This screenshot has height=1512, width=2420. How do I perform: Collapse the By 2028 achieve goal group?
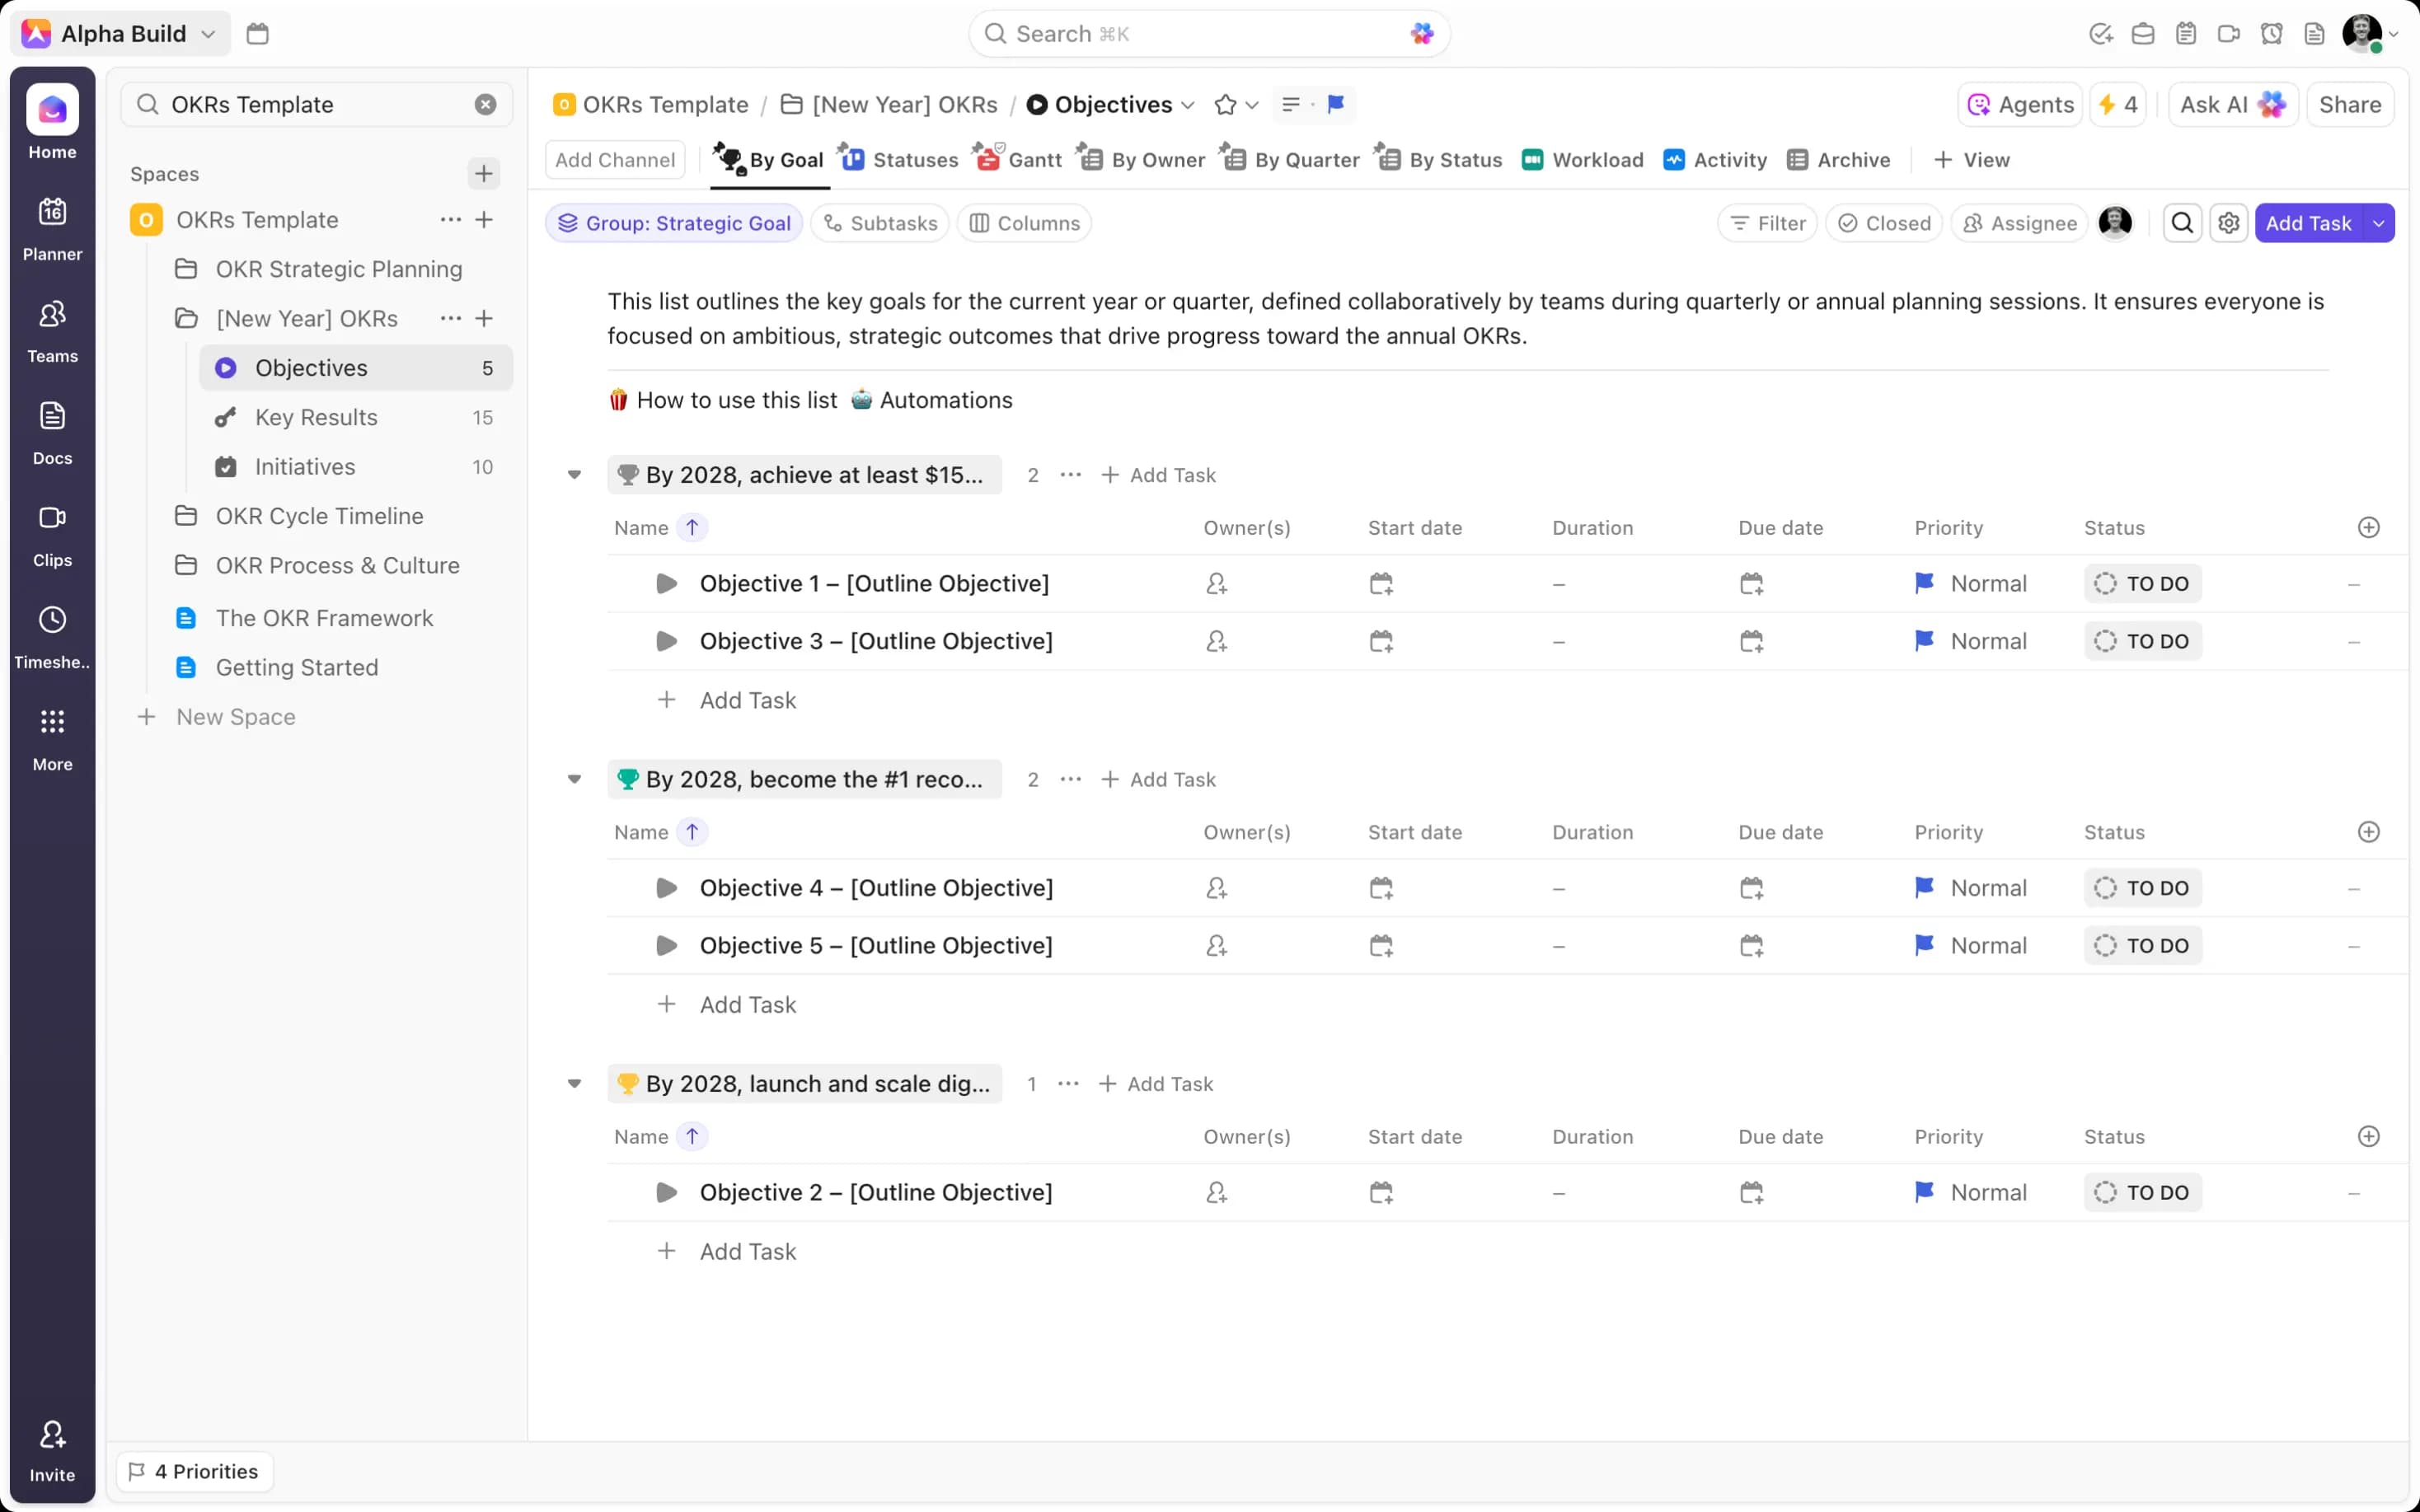[575, 475]
